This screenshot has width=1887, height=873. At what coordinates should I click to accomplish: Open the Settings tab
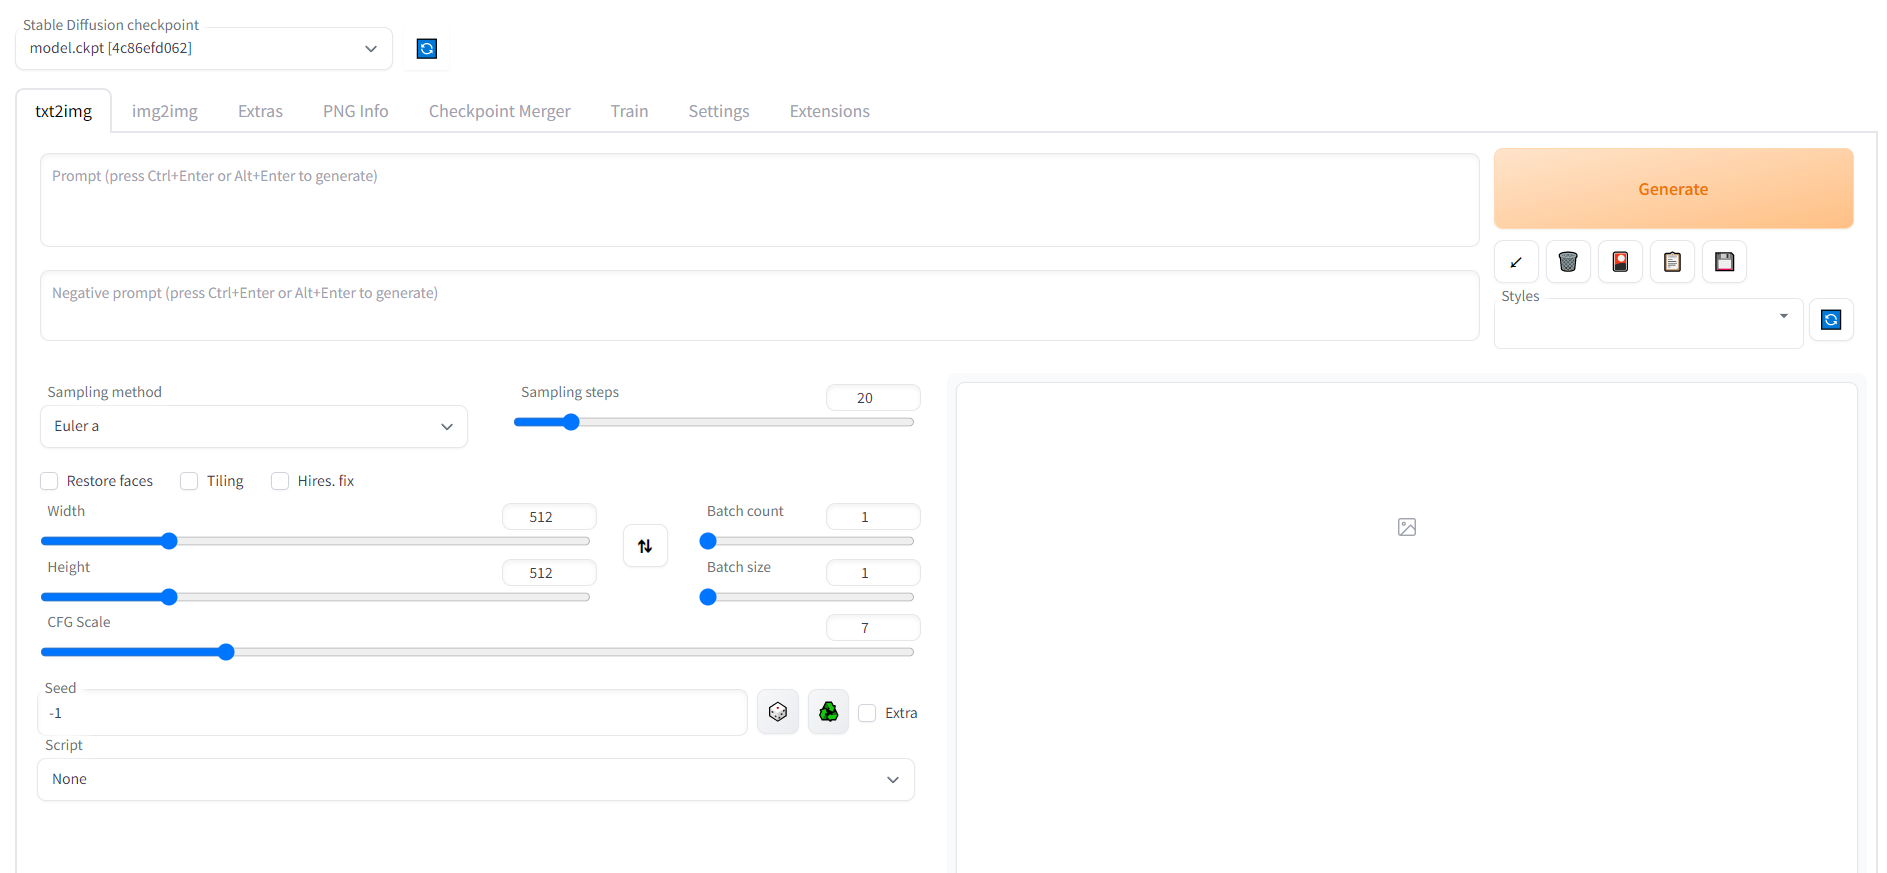click(x=719, y=111)
